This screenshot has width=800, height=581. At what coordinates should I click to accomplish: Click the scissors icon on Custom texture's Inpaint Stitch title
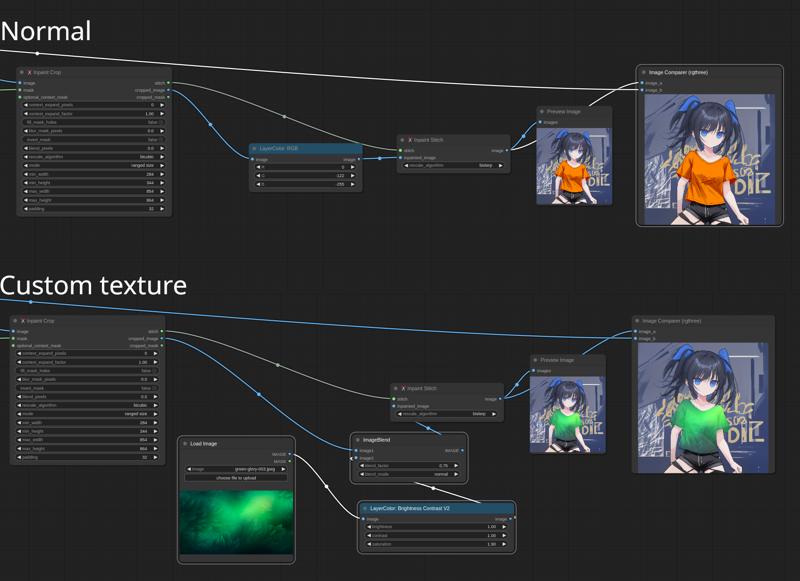pos(404,388)
